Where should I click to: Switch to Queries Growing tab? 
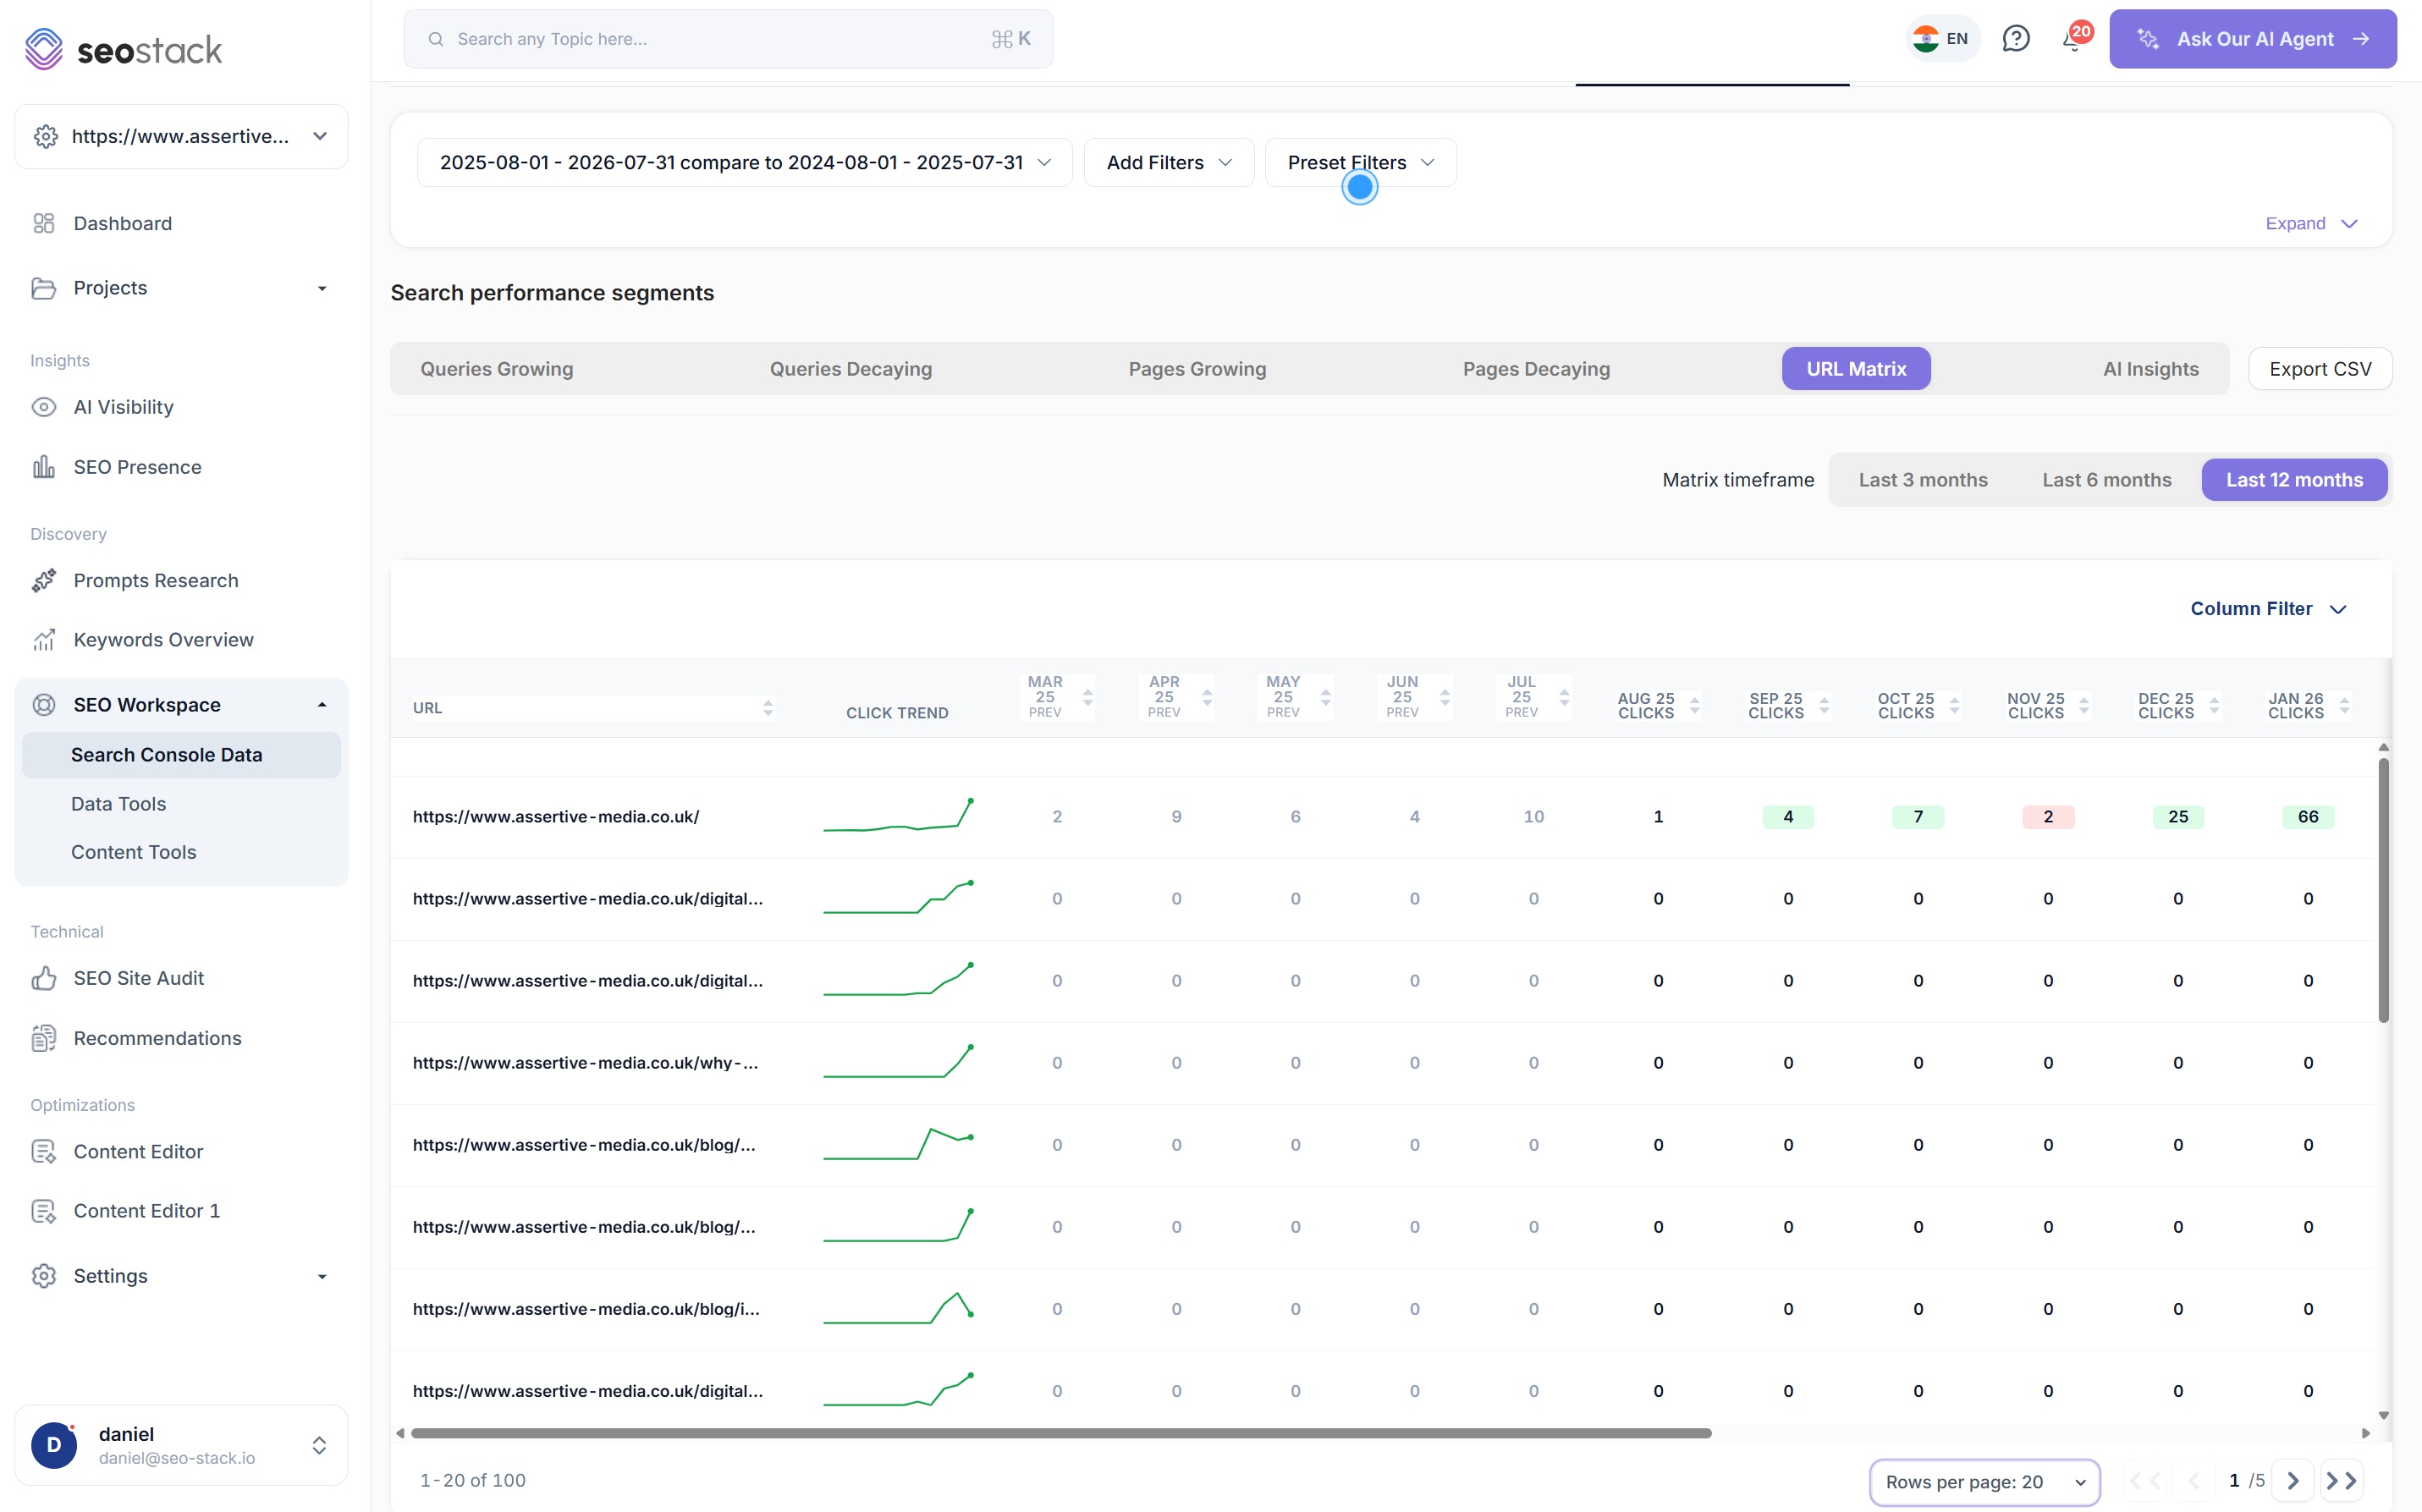(497, 369)
